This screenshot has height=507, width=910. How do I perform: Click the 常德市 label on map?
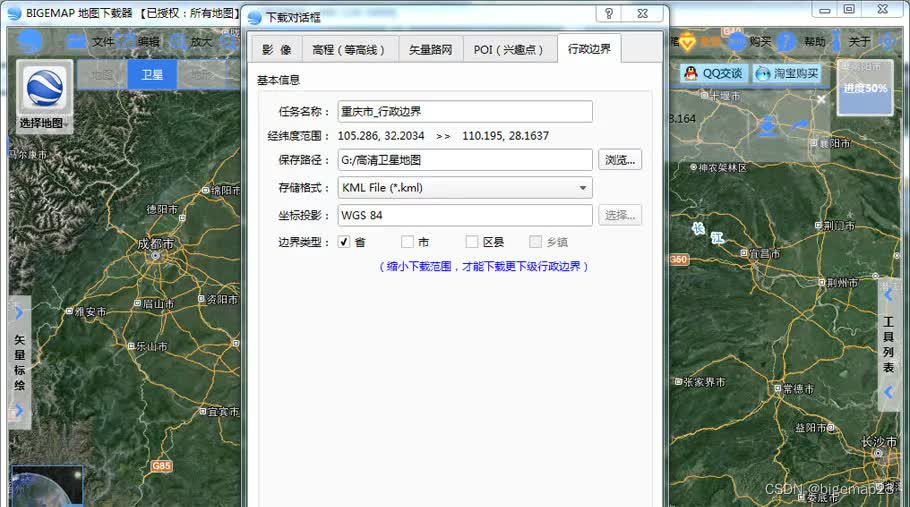coord(798,389)
